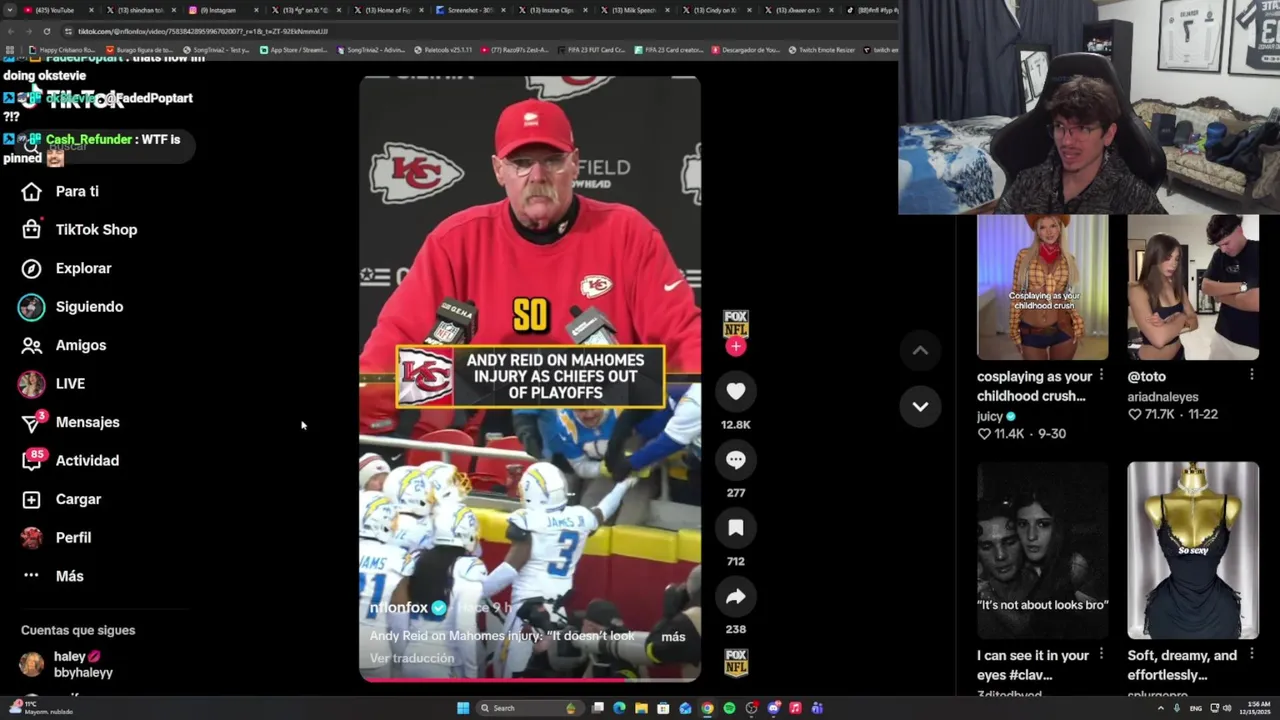1280x720 pixels.
Task: Open the Siguiendo feed
Action: pyautogui.click(x=72, y=307)
